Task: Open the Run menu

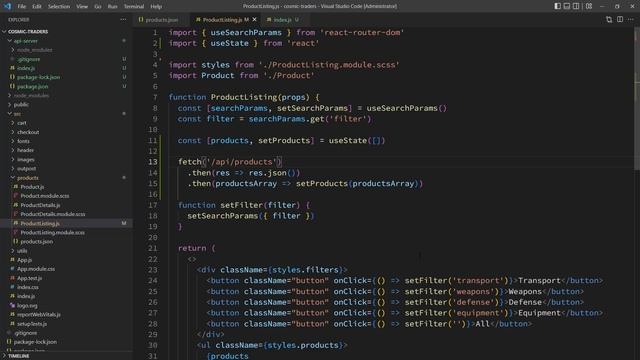Action: 112,7
